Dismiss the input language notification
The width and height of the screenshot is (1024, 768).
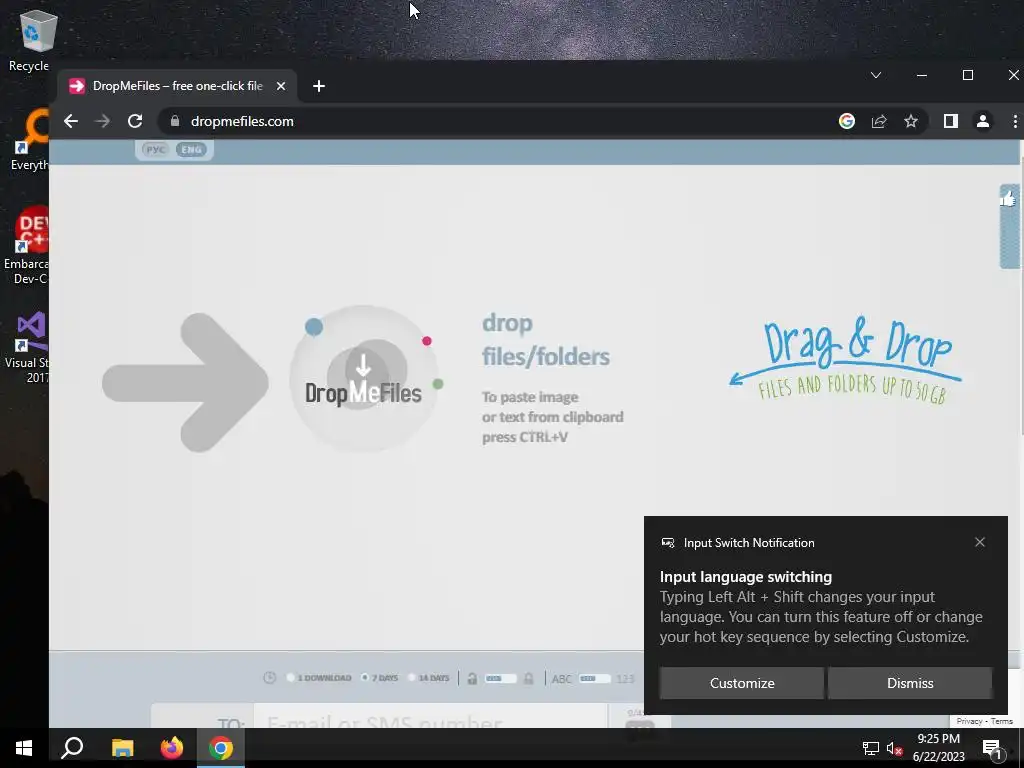(910, 683)
